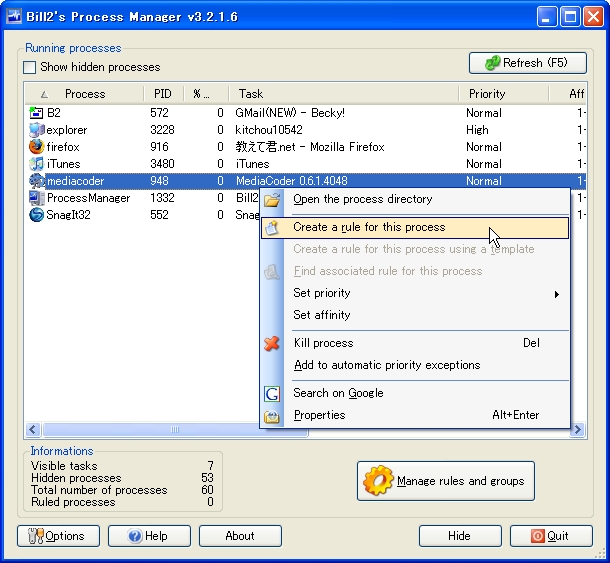Click the firefox process icon
The height and width of the screenshot is (563, 610).
(37, 147)
